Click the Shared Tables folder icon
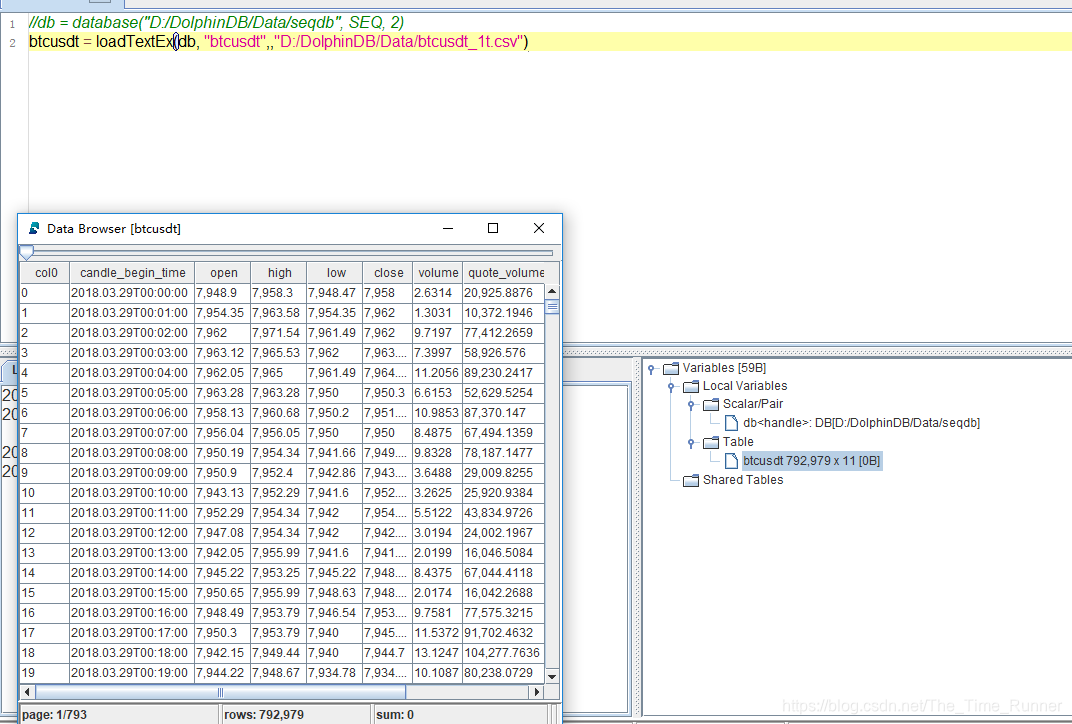The image size is (1072, 724). click(691, 480)
